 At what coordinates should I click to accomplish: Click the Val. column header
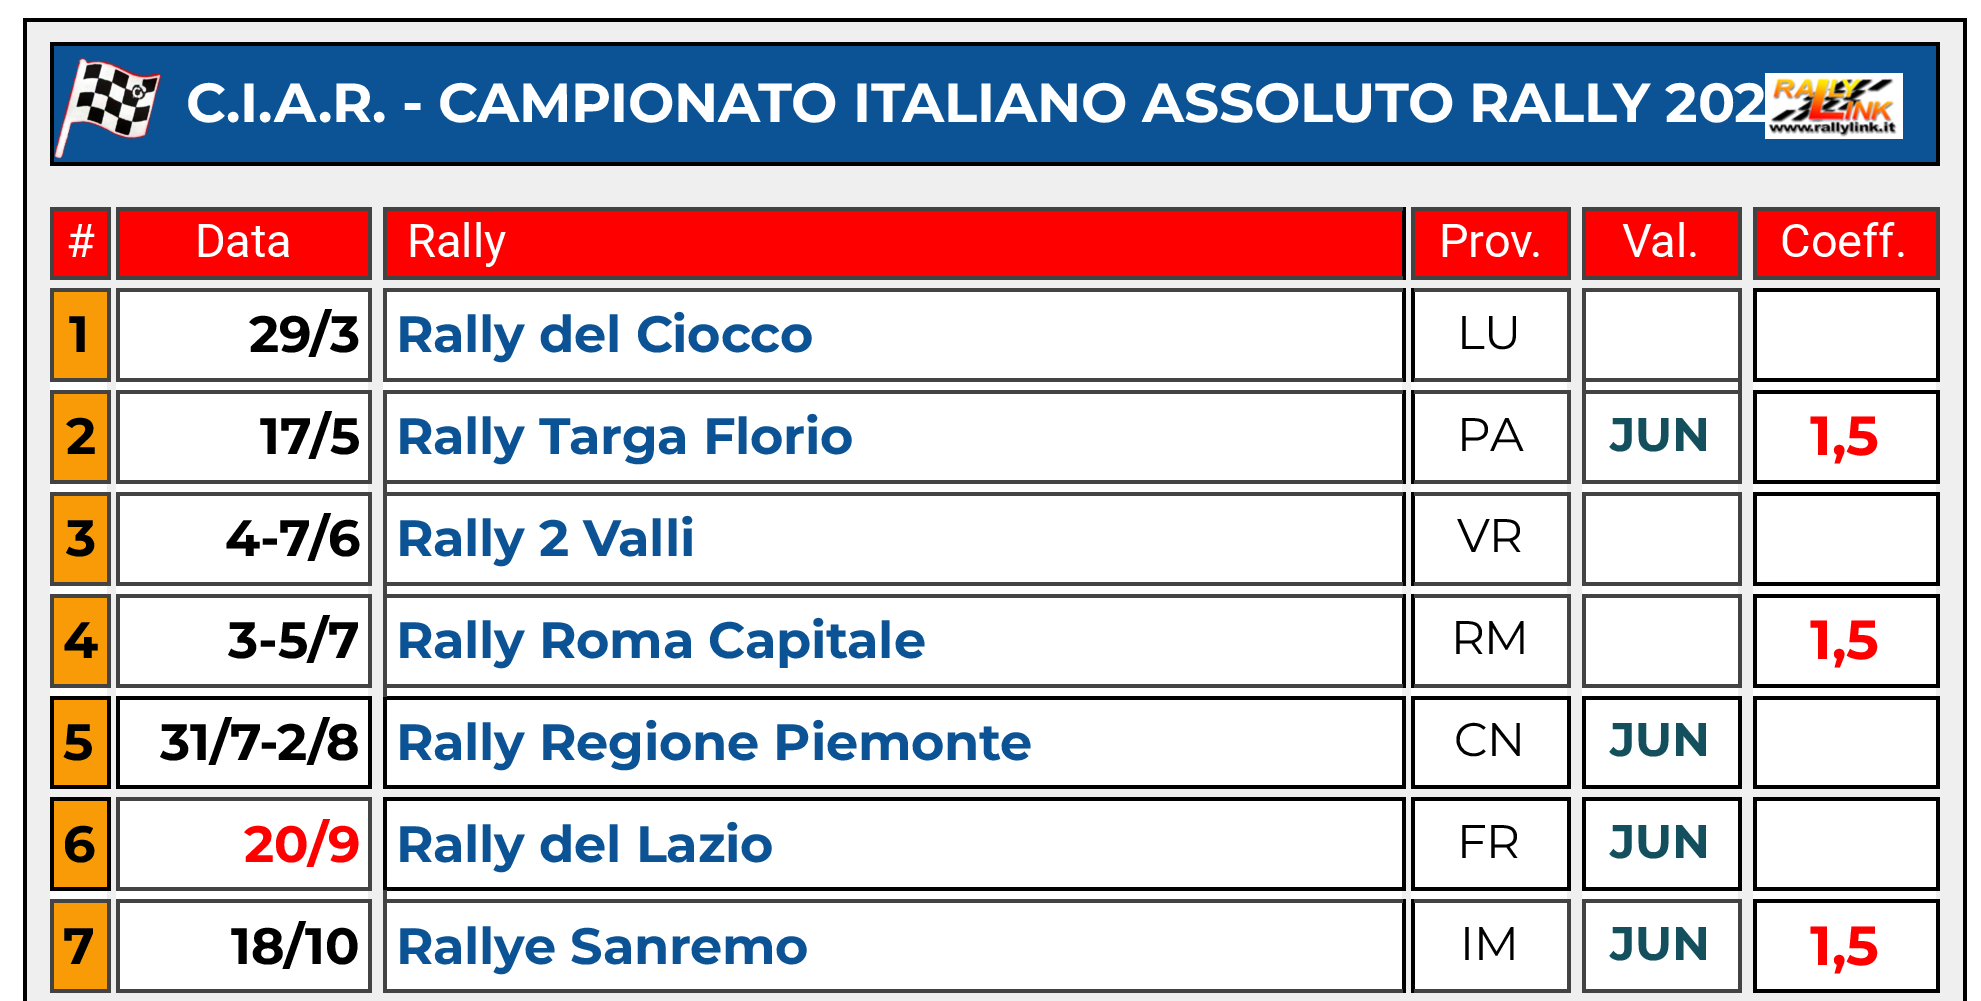1660,242
